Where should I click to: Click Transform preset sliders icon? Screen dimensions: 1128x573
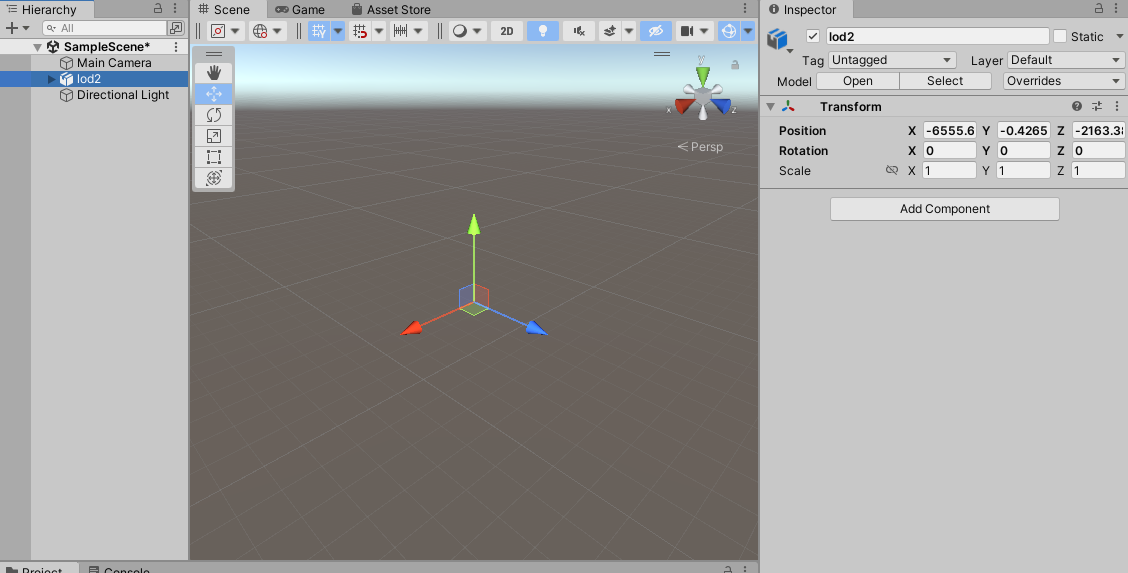(x=1097, y=106)
